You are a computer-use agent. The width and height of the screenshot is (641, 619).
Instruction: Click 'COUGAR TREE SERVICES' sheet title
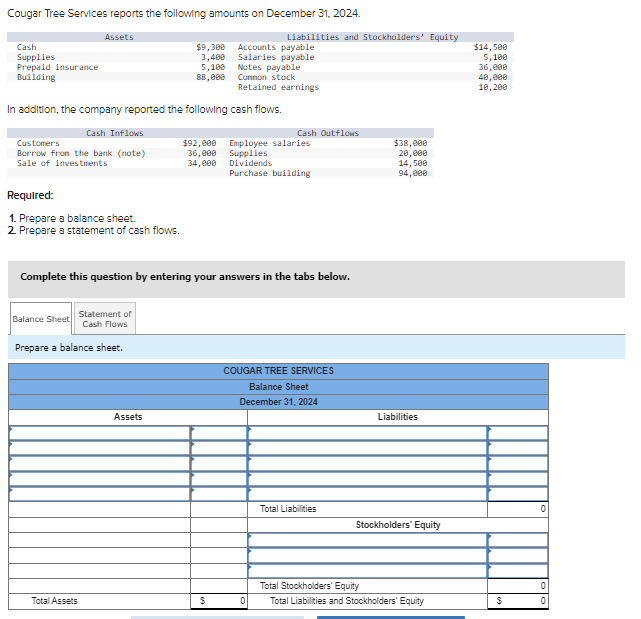[278, 371]
